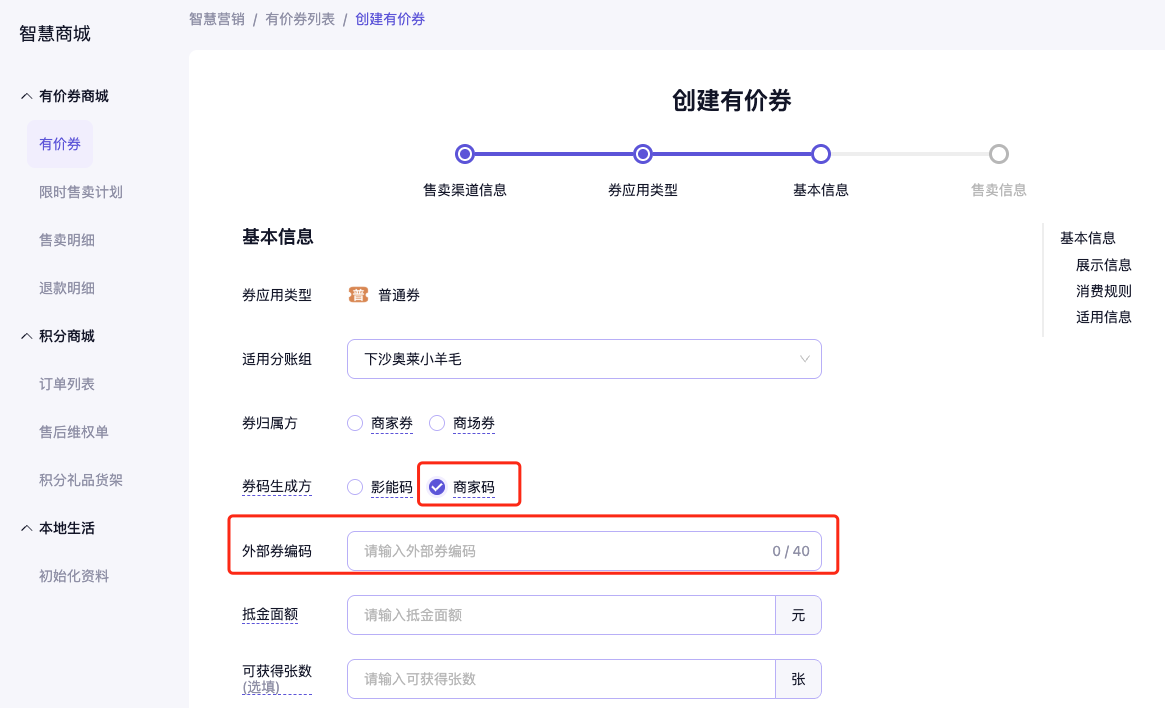Image resolution: width=1165 pixels, height=708 pixels.
Task: Go to 订单列表 in the sidebar
Action: click(x=67, y=384)
